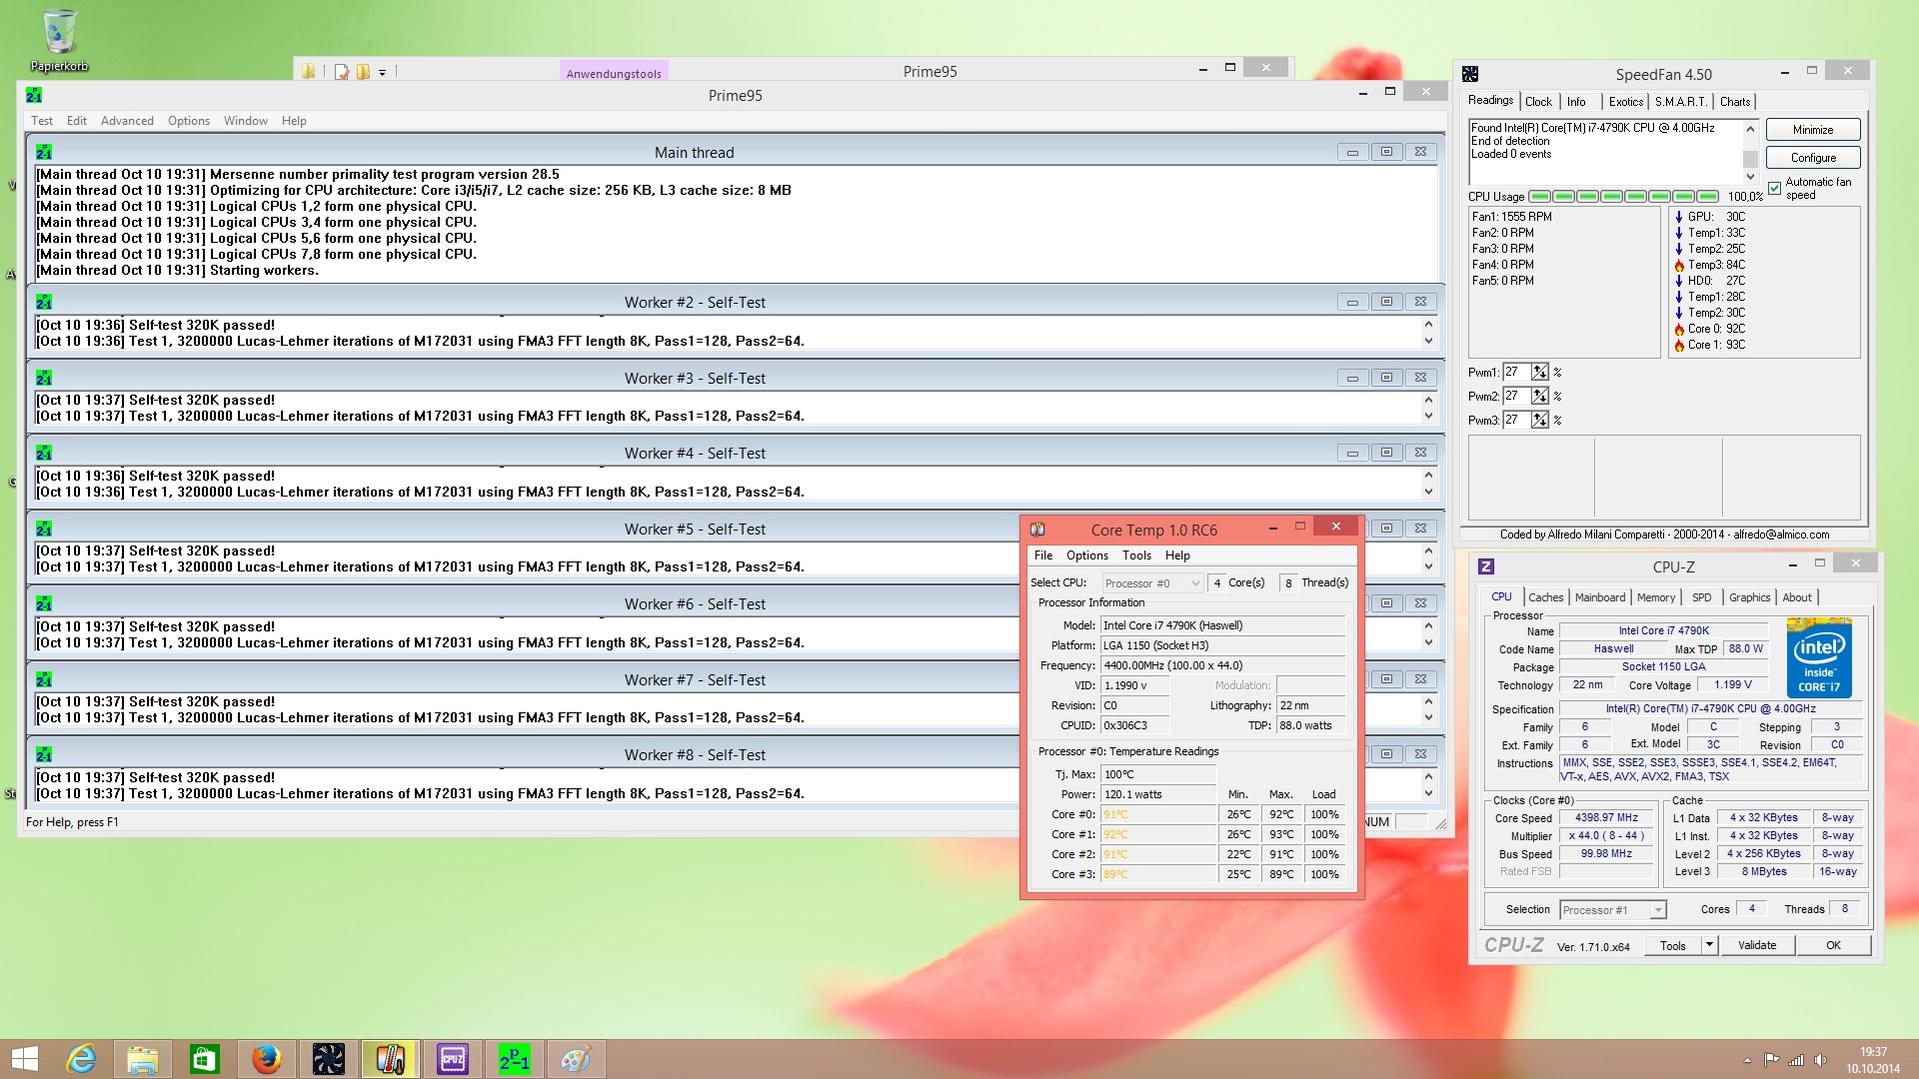Select the Anwendungstools ribbon tab in Explorer

coord(614,73)
